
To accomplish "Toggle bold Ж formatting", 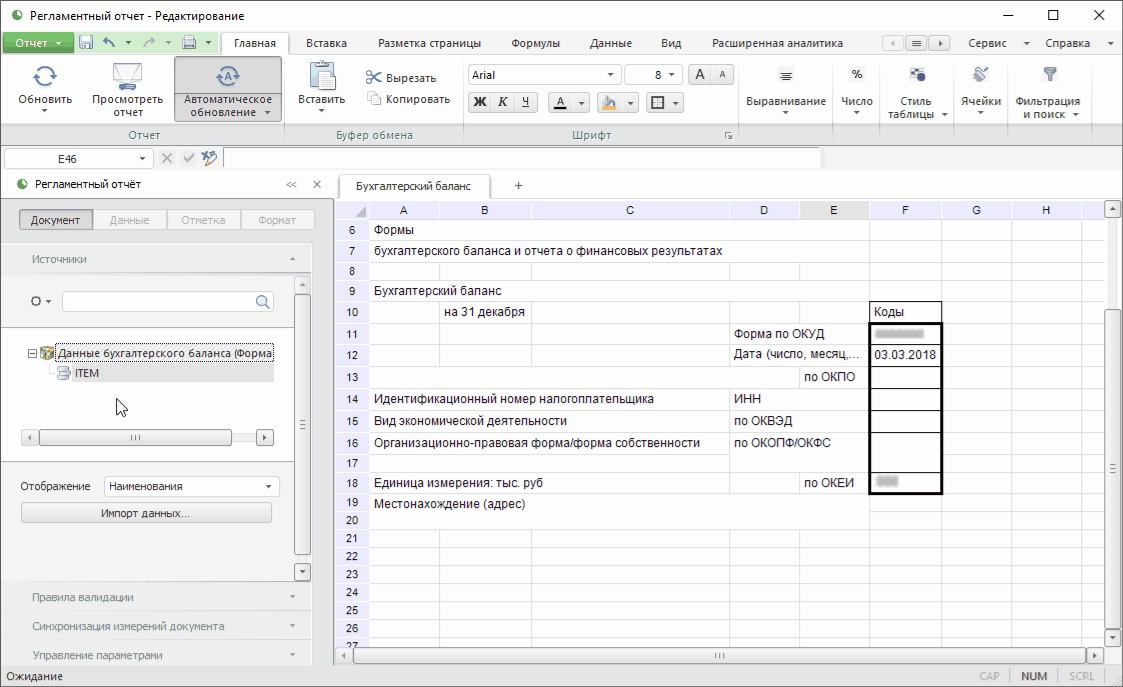I will pyautogui.click(x=480, y=102).
